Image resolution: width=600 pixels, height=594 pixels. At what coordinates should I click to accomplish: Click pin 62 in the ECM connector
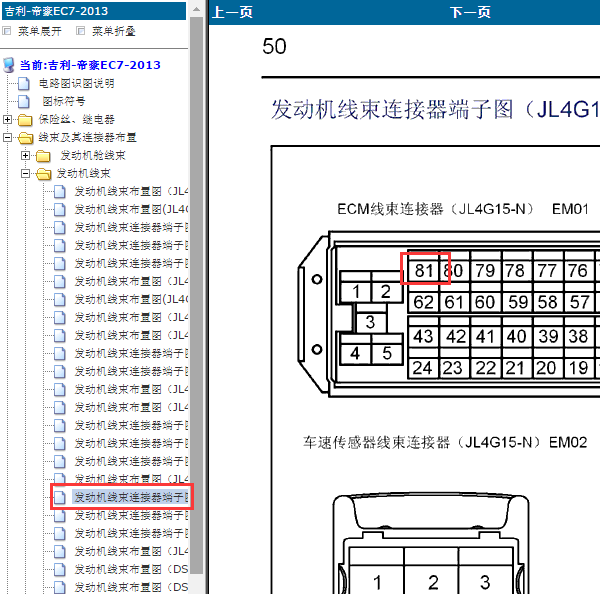(x=423, y=302)
